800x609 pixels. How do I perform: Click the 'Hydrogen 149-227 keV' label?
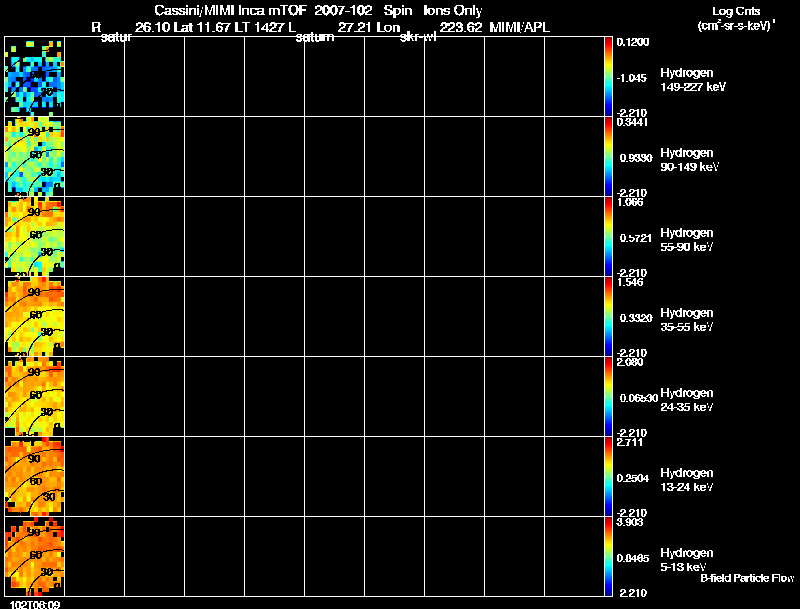pos(692,80)
